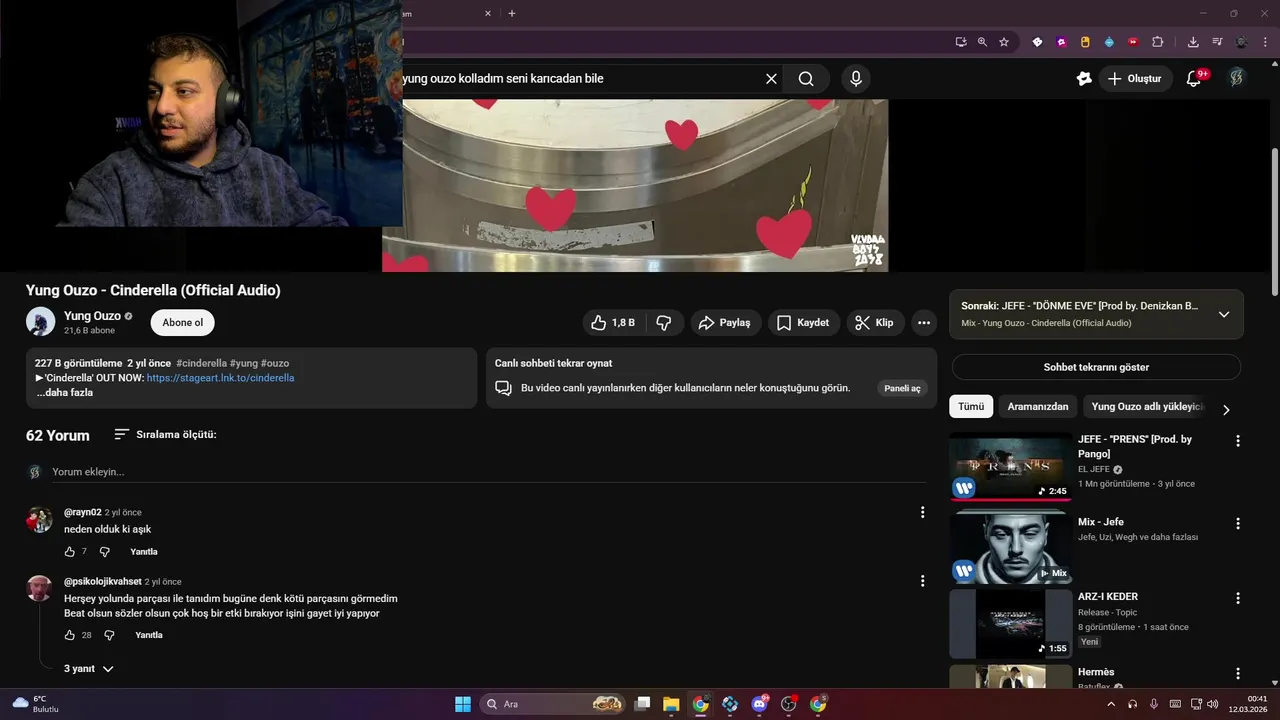1280x720 pixels.
Task: Open Discord from taskbar
Action: click(759, 704)
